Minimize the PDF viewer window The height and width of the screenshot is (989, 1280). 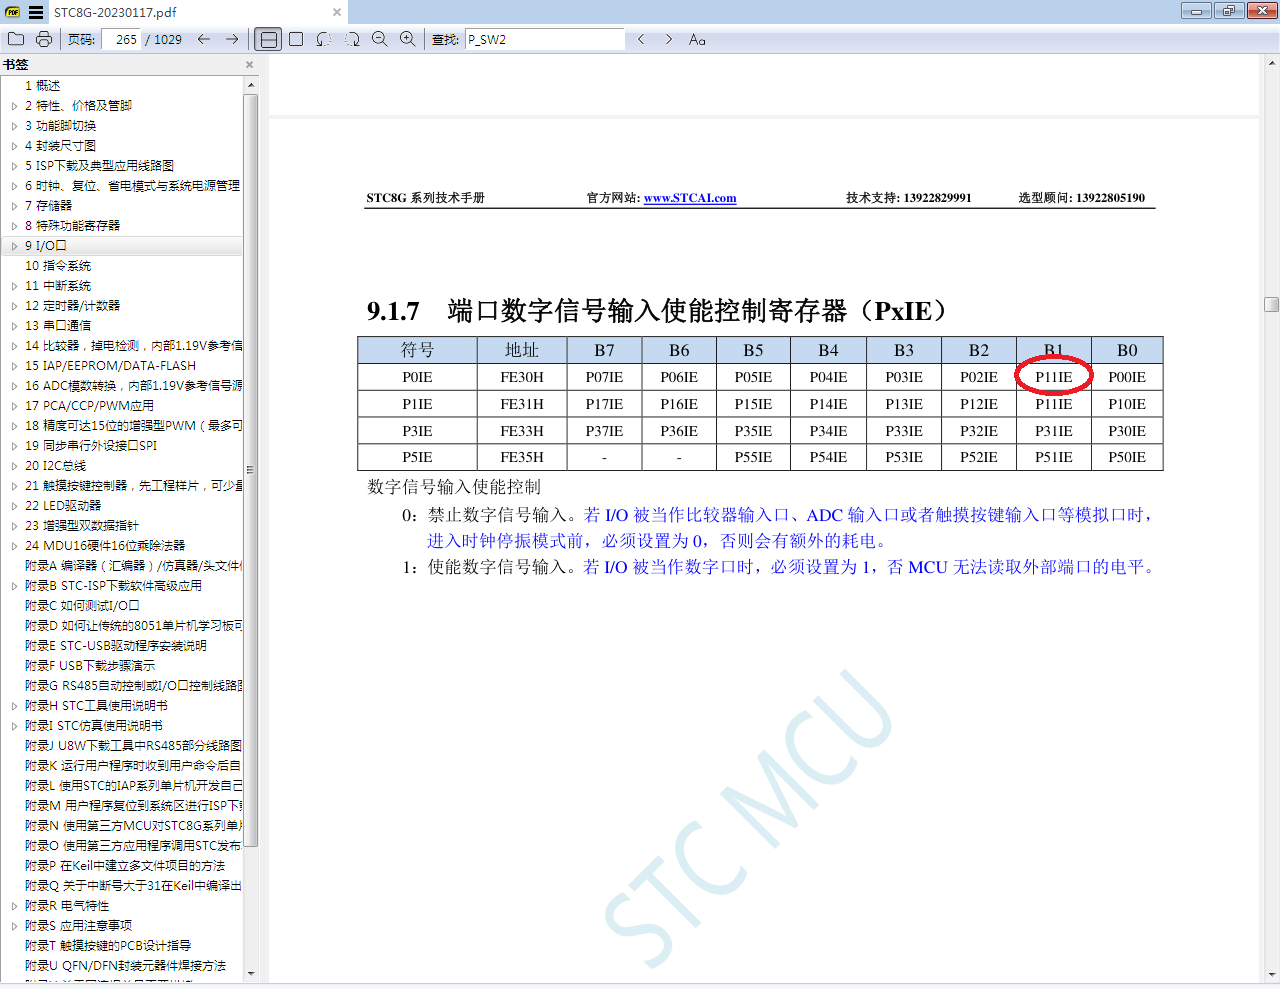tap(1195, 11)
